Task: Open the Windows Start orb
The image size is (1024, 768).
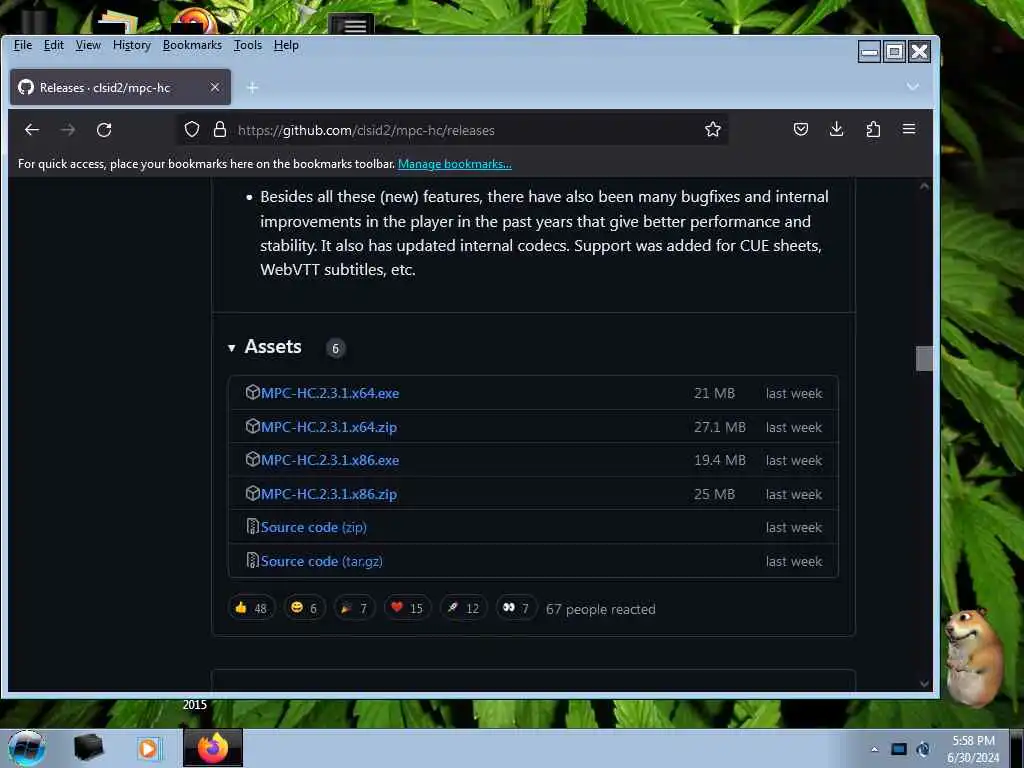Action: [x=27, y=748]
